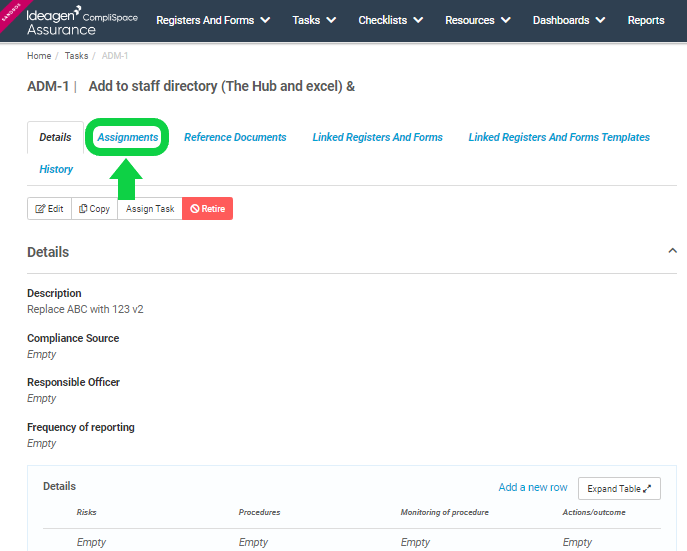687x551 pixels.
Task: Click the Copy button
Action: click(94, 208)
